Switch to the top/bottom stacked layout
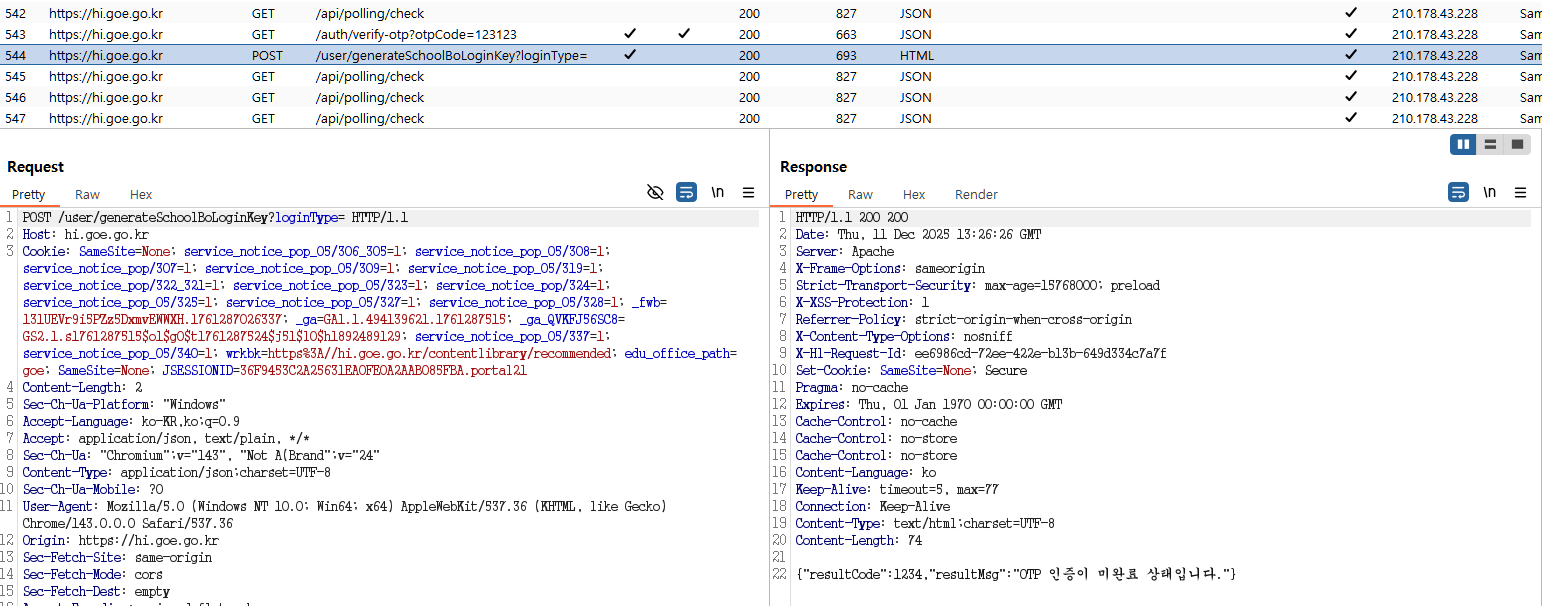The height and width of the screenshot is (606, 1542). point(1490,145)
